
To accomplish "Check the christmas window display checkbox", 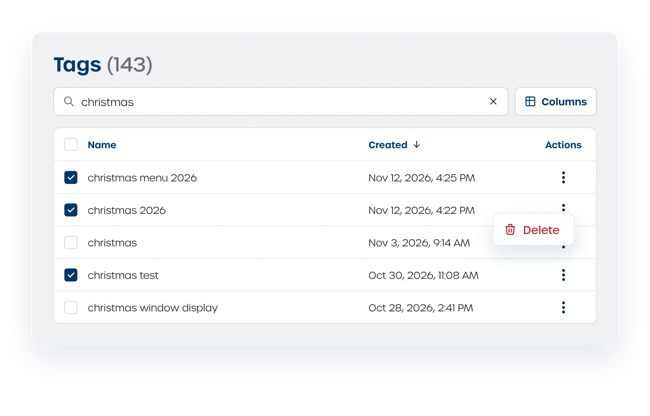I will 71,307.
